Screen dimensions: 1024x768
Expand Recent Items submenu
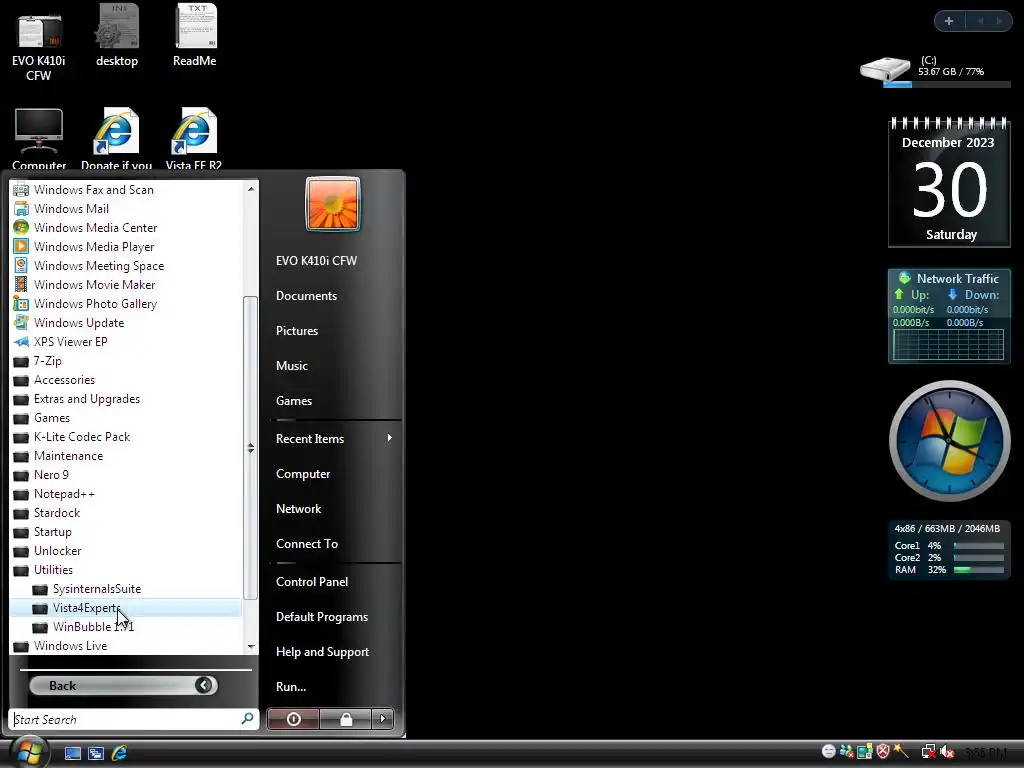[335, 439]
